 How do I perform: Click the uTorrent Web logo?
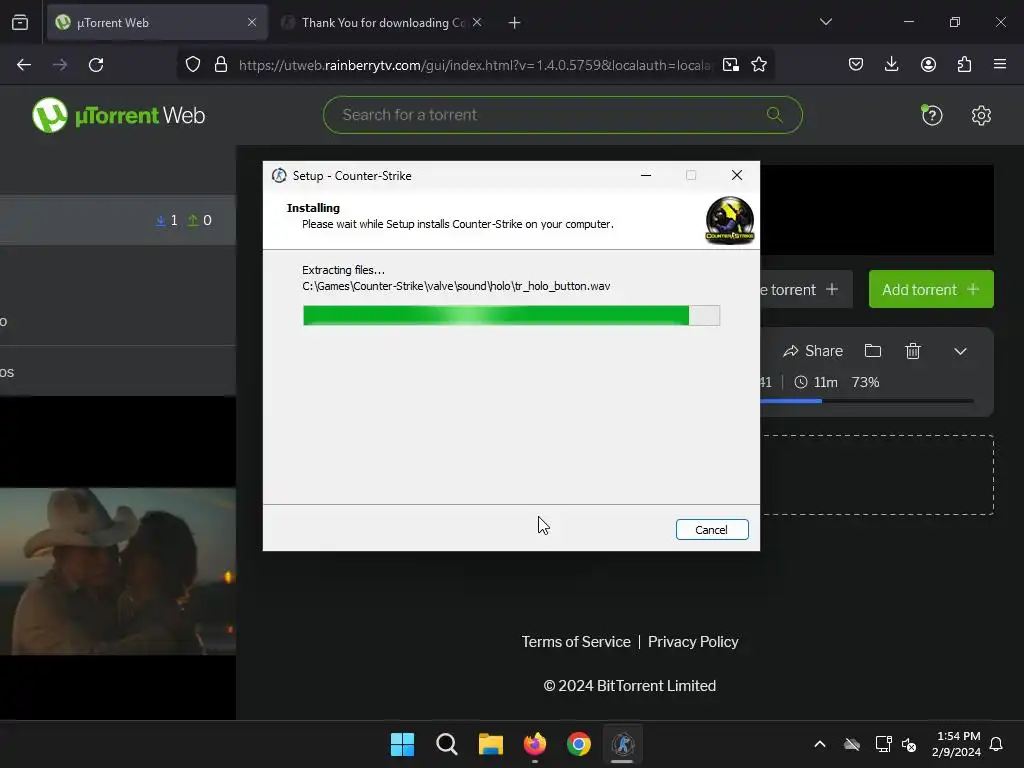(118, 116)
